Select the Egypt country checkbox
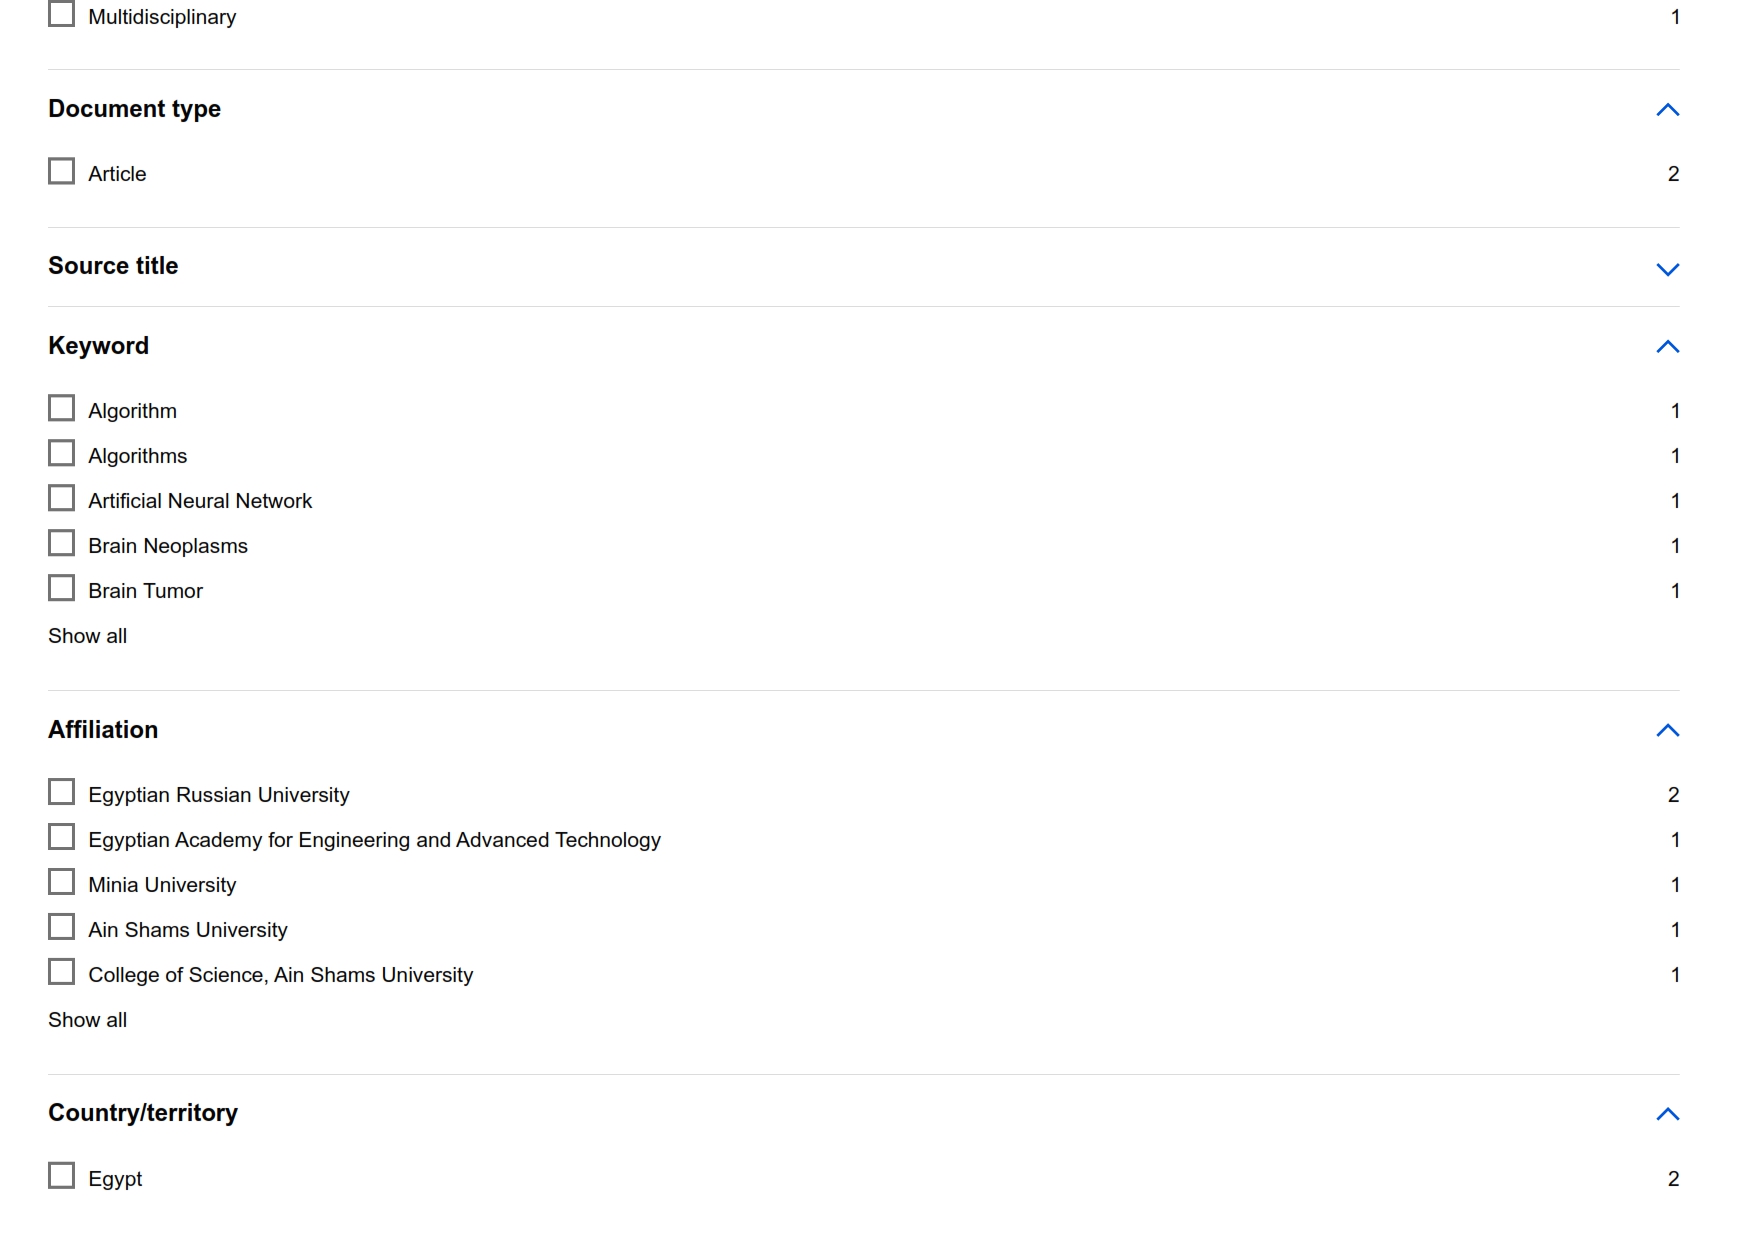The height and width of the screenshot is (1239, 1754). [x=62, y=1176]
